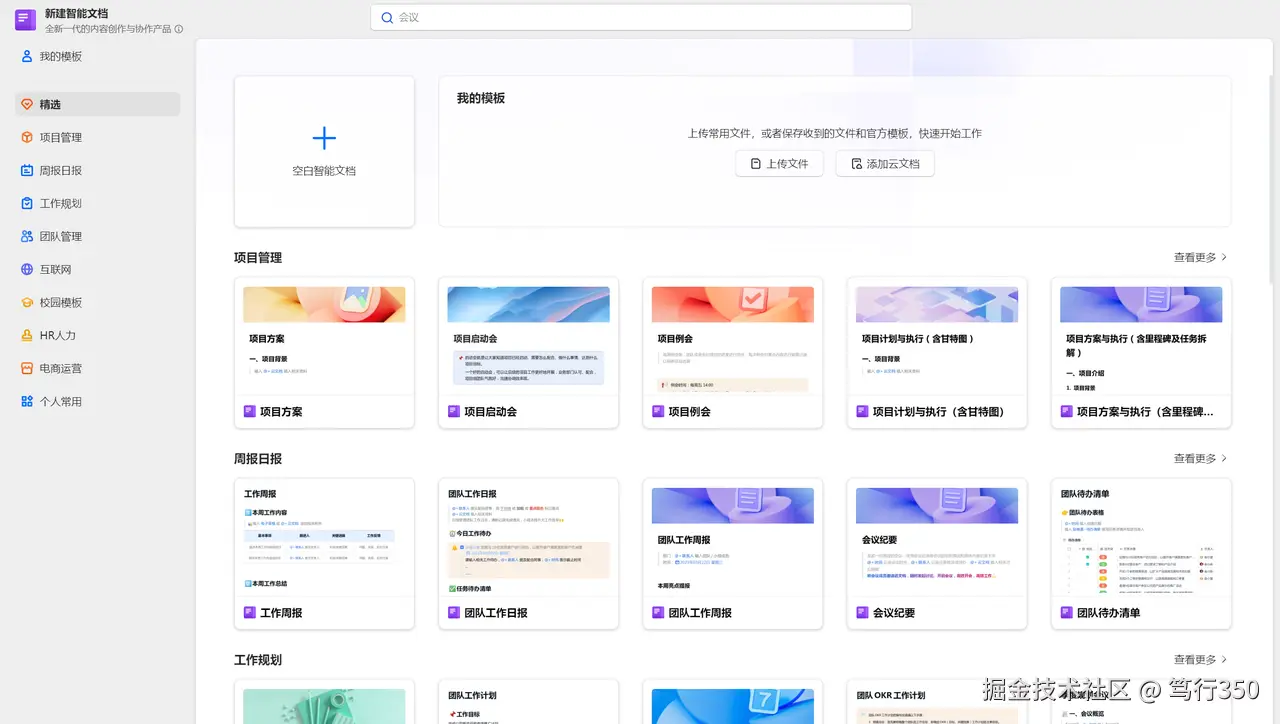Click the plus icon for blank document
The image size is (1280, 724).
pyautogui.click(x=324, y=138)
